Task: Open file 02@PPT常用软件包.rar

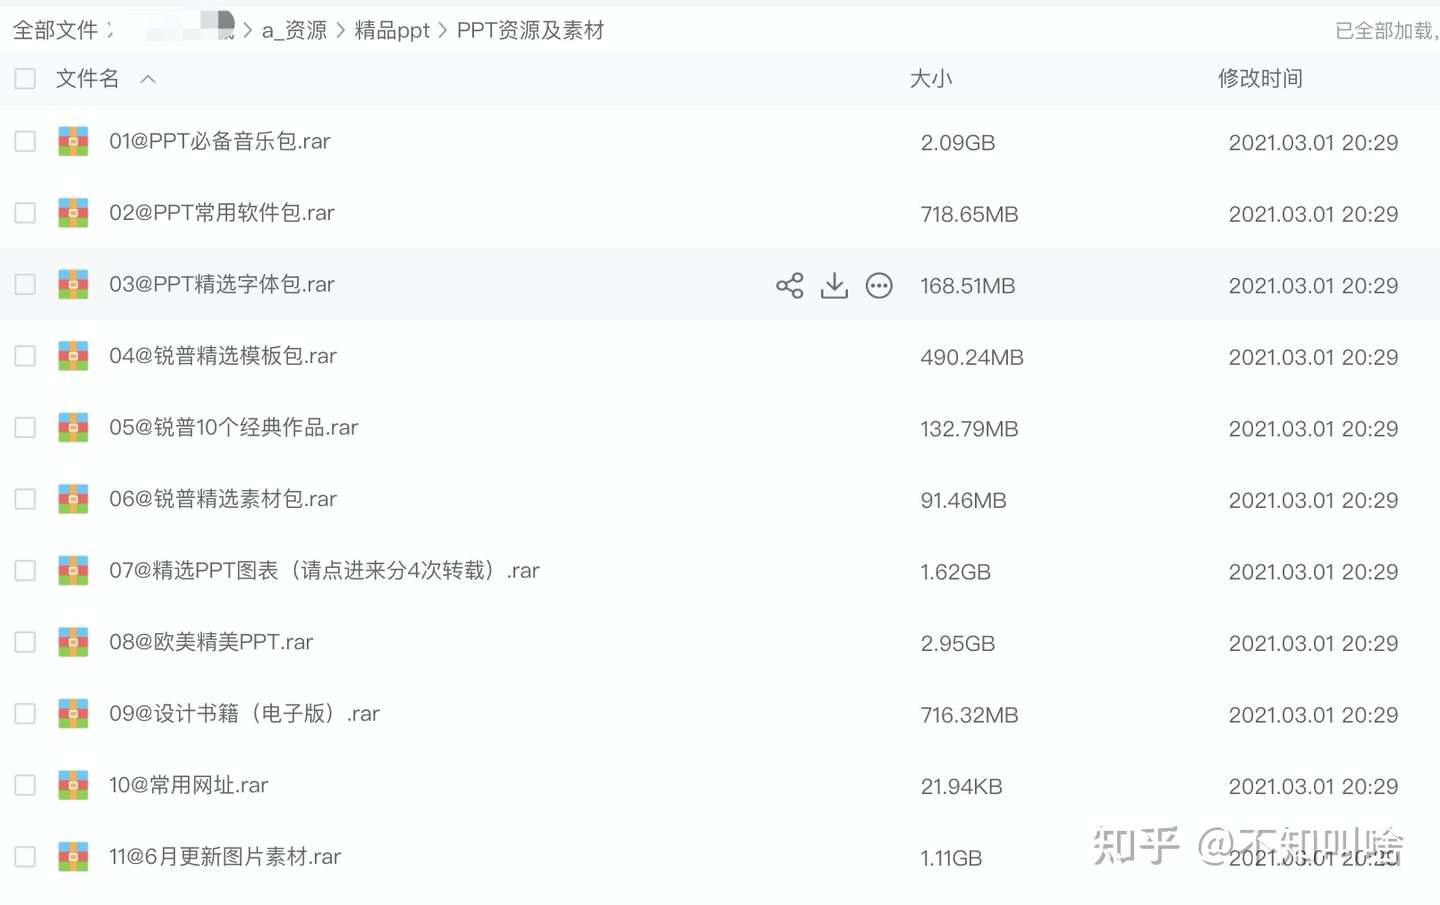Action: point(222,213)
